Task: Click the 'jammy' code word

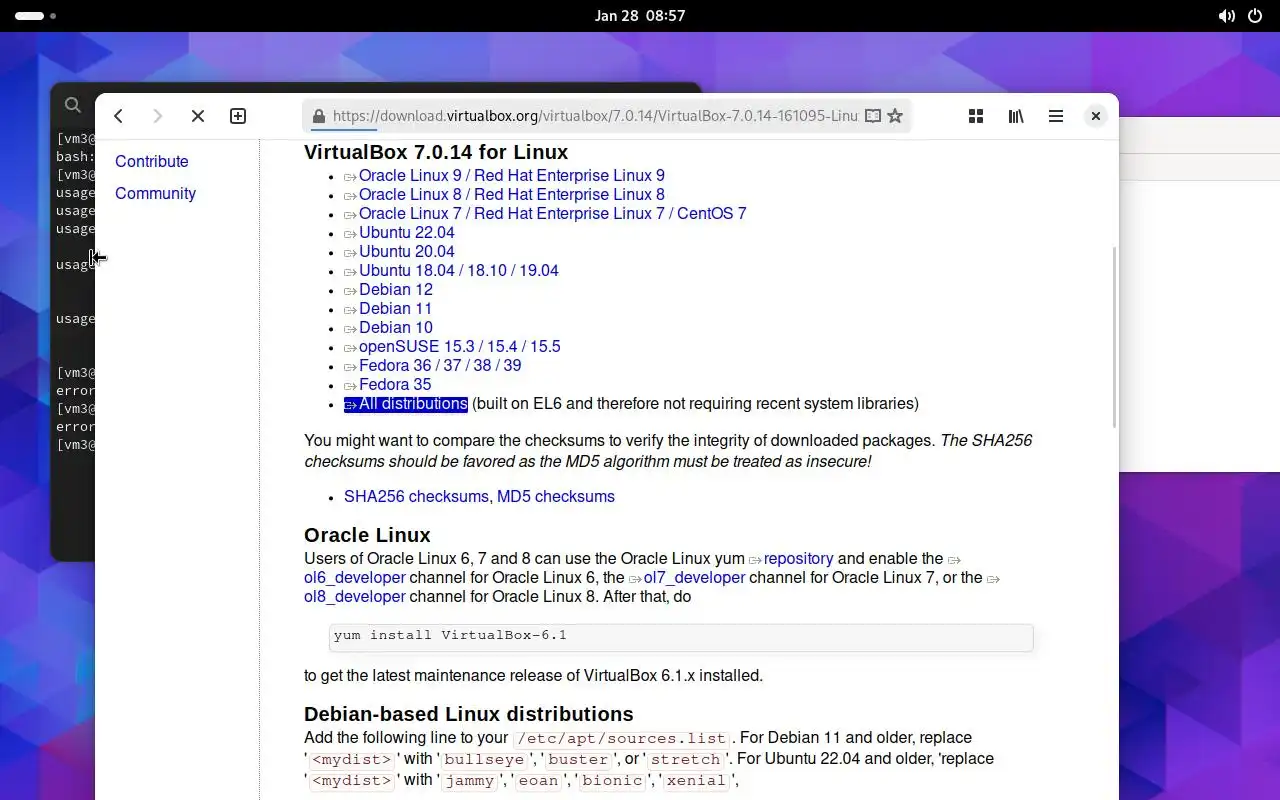Action: coord(469,781)
